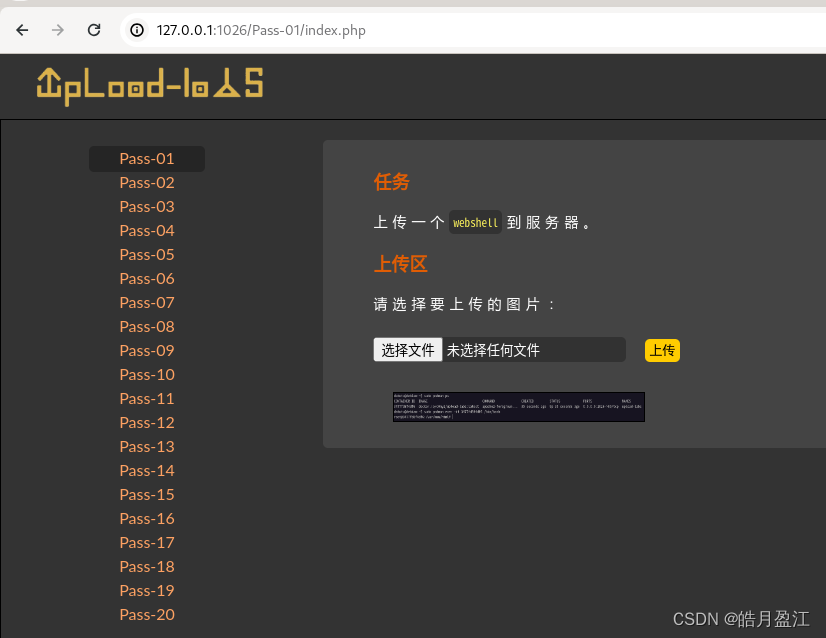Screen dimensions: 826x638
Task: Select Pass-14 level
Action: [147, 470]
